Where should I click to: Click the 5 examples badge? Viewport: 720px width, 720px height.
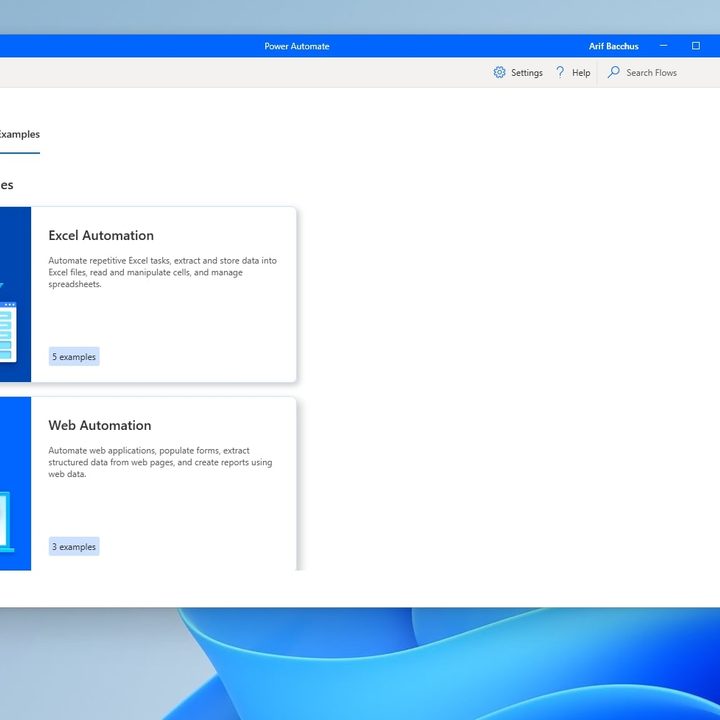74,357
